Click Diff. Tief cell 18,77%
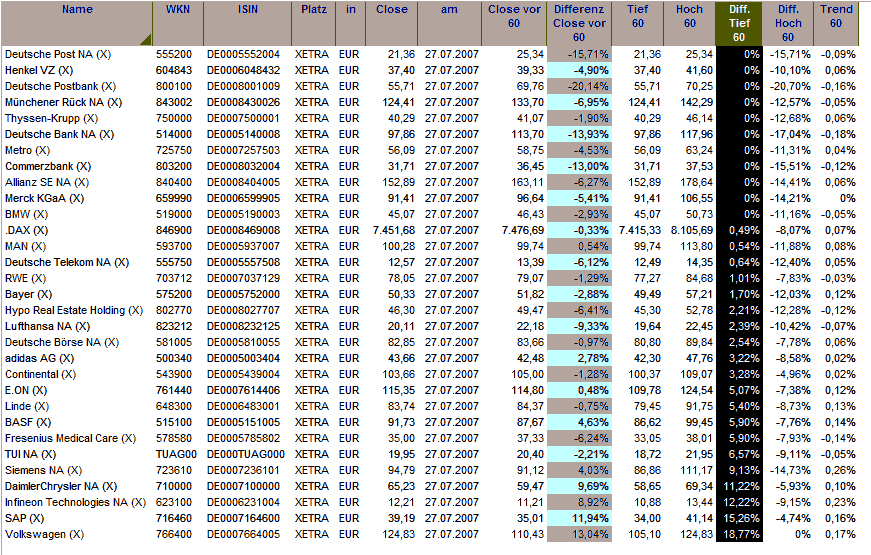This screenshot has width=871, height=555. [x=741, y=534]
